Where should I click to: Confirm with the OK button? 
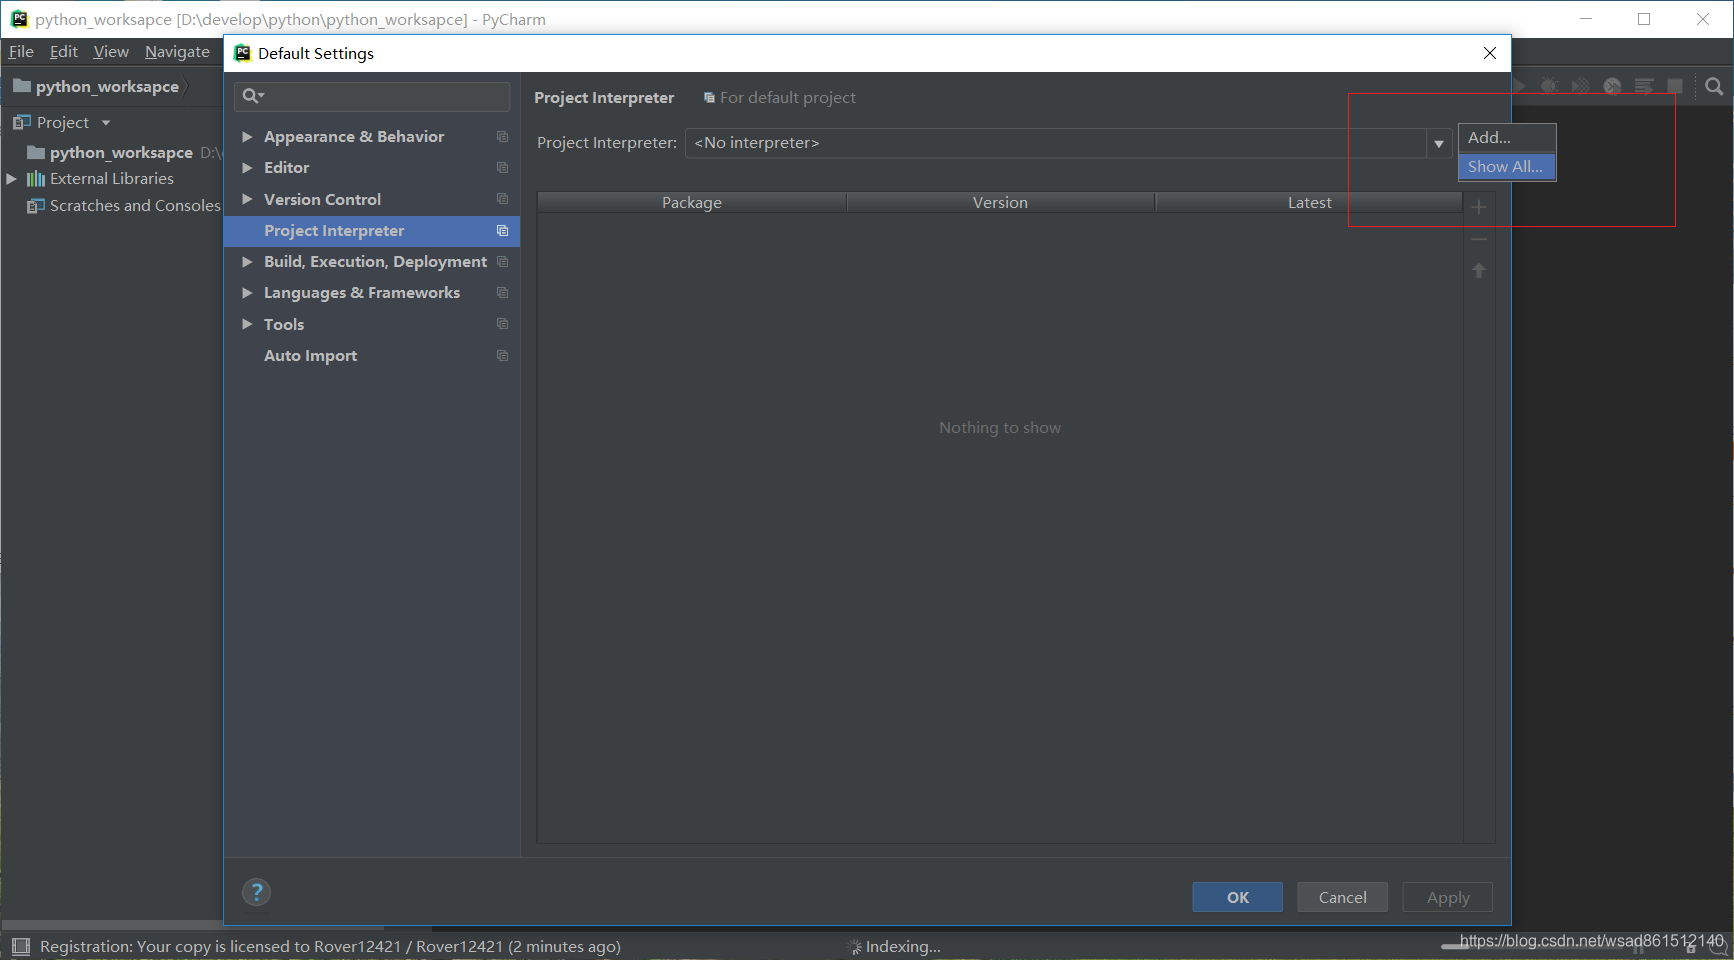pyautogui.click(x=1237, y=897)
